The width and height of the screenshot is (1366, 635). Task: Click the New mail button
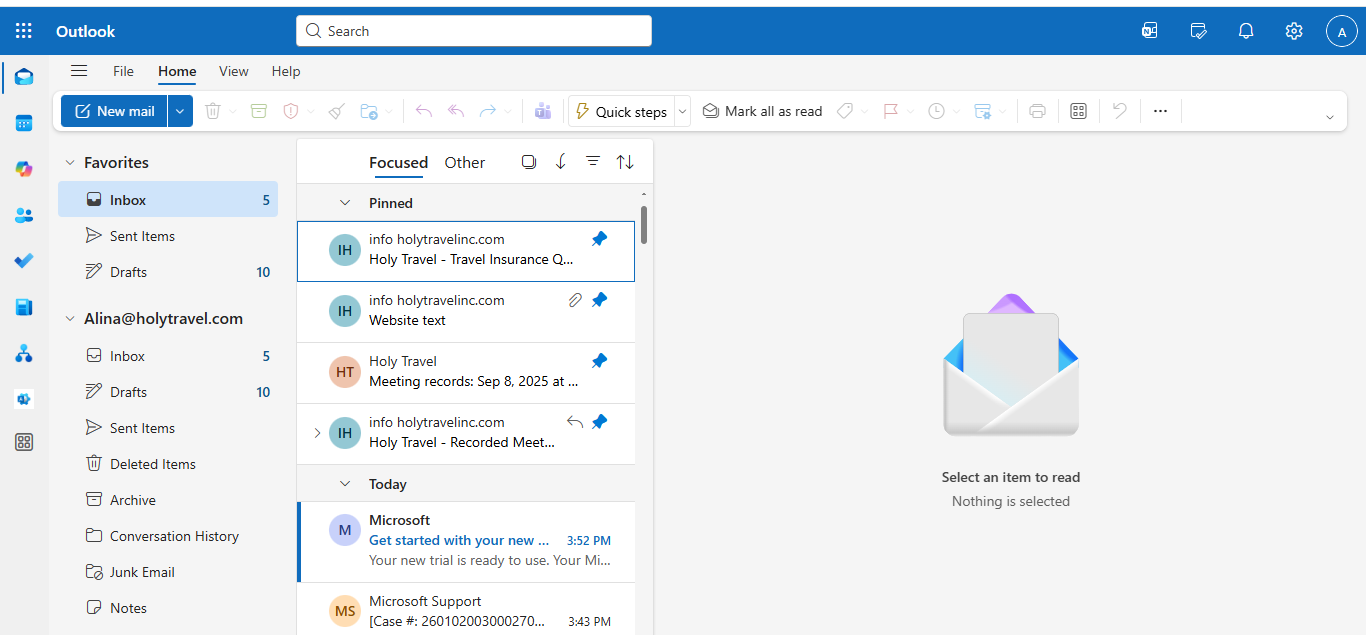pyautogui.click(x=114, y=111)
